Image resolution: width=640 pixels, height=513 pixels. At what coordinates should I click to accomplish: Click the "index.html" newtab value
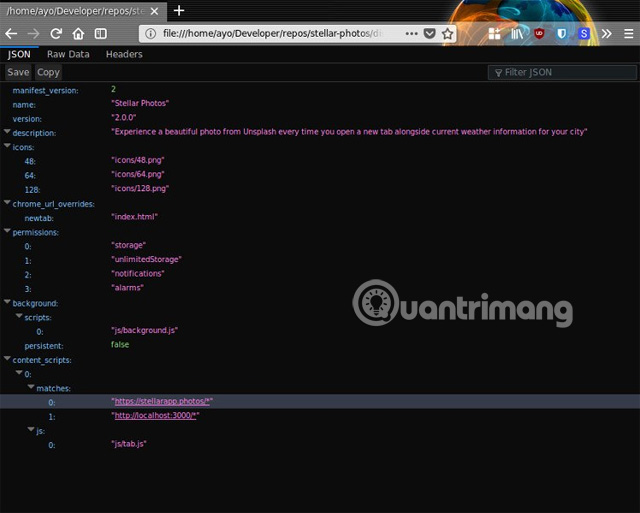click(134, 217)
